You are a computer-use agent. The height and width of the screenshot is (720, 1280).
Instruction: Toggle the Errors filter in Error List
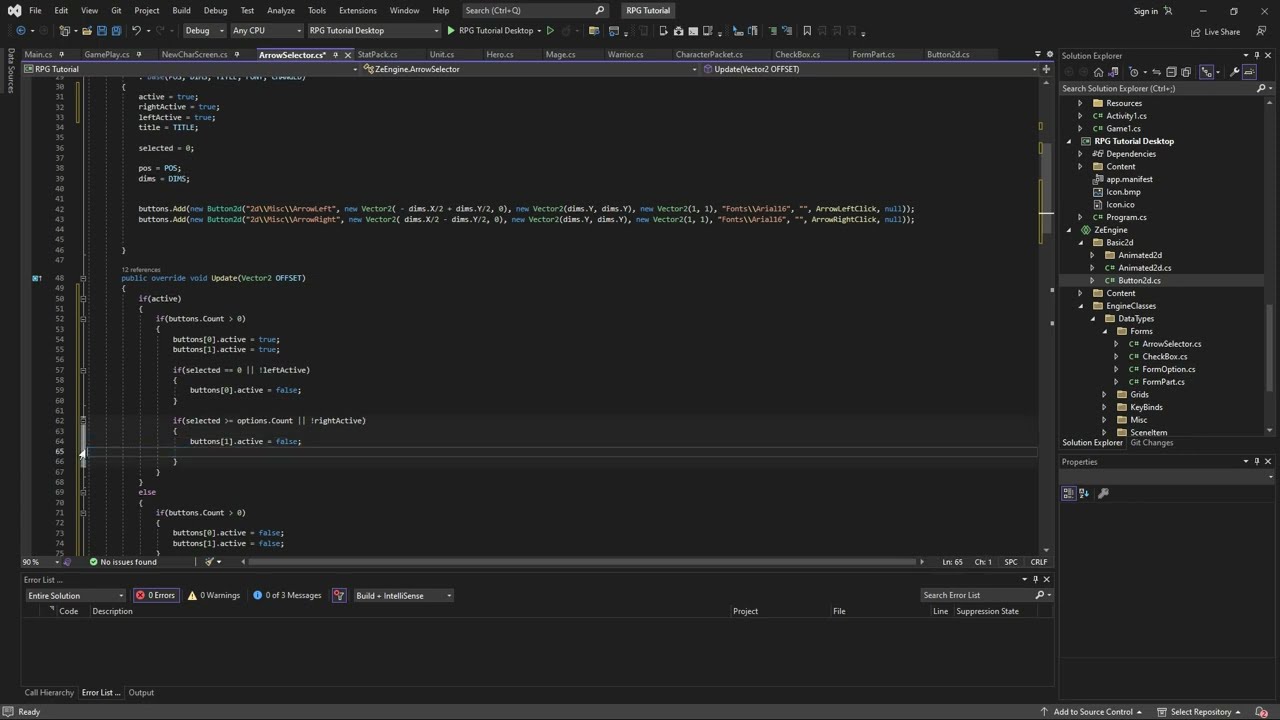pos(156,595)
